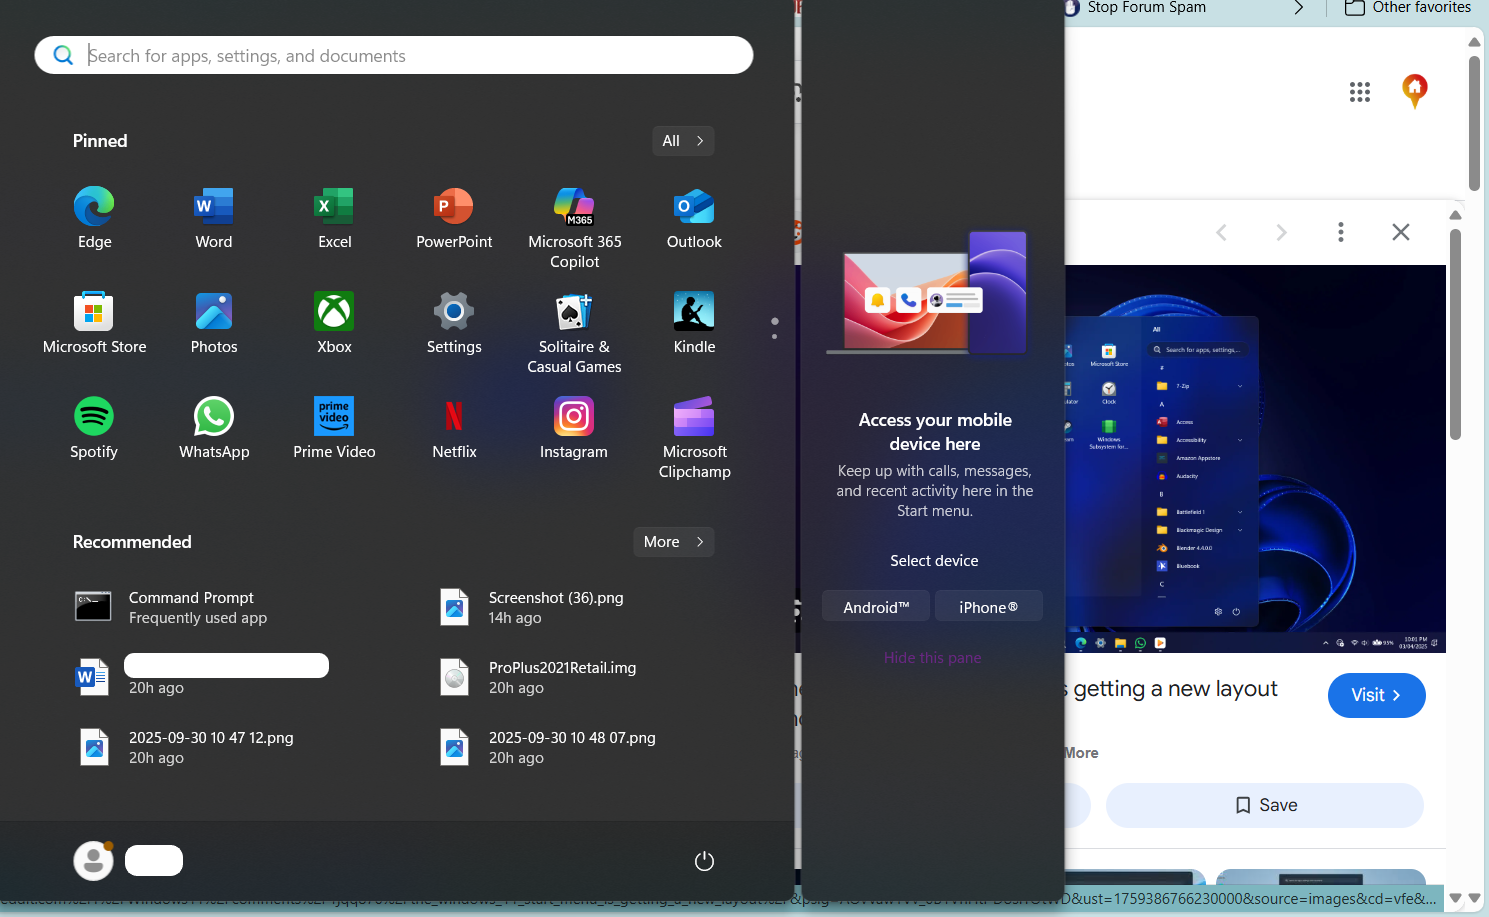Expand the Stop Forum Spam bookmark chevron

[x=1298, y=8]
